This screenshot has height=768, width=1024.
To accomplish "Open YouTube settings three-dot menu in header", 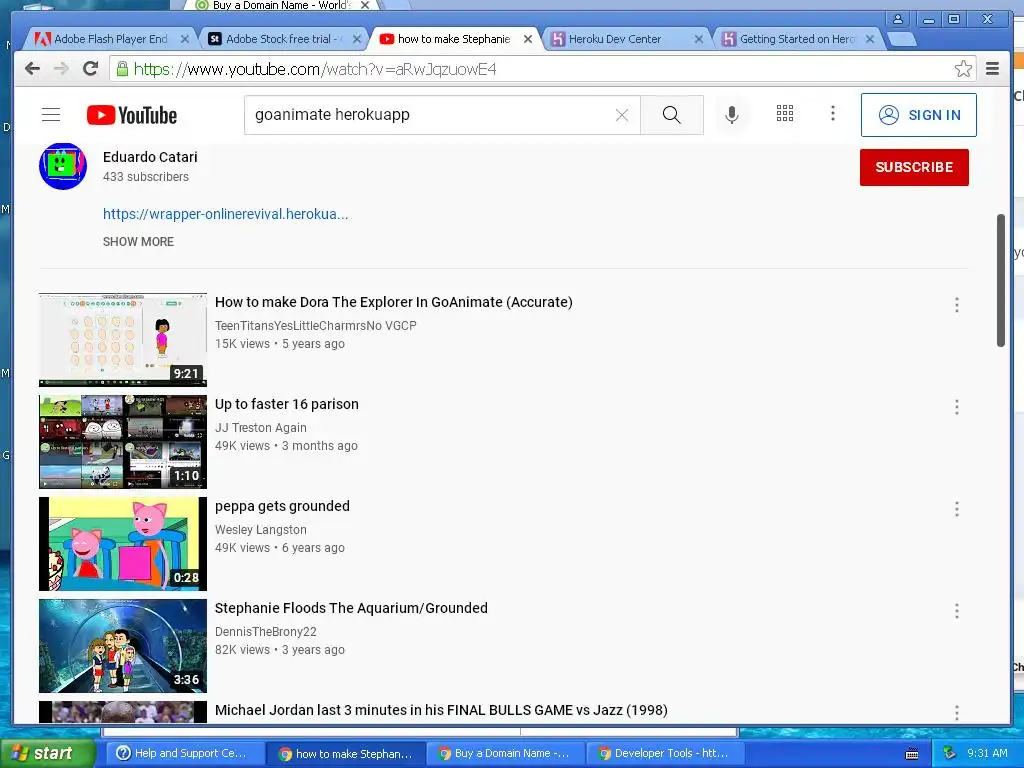I will pyautogui.click(x=833, y=114).
